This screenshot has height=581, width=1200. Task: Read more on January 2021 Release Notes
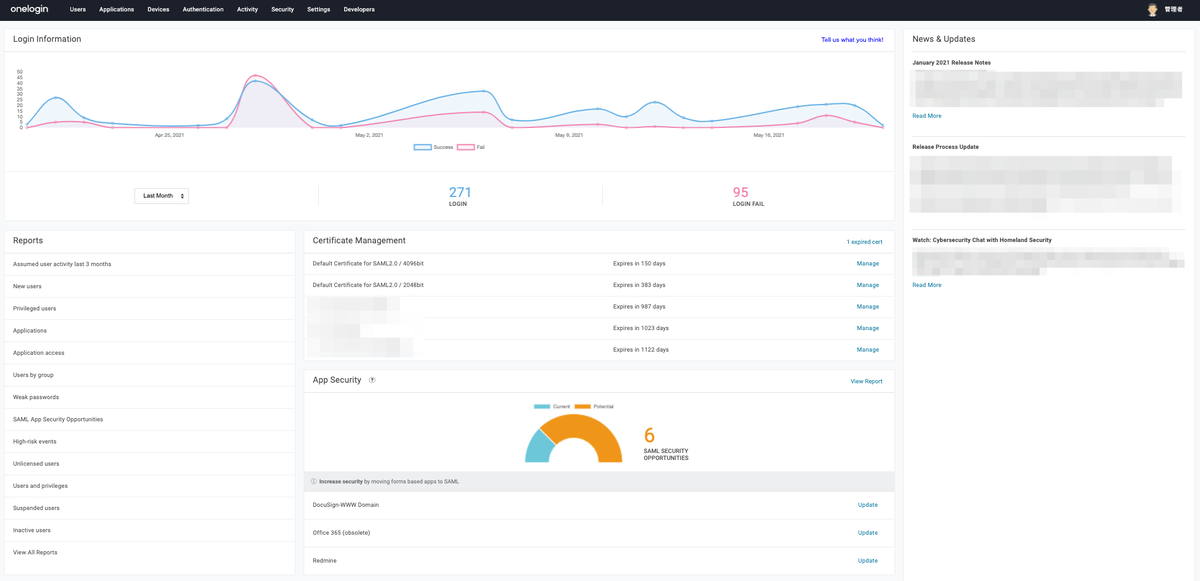click(927, 116)
